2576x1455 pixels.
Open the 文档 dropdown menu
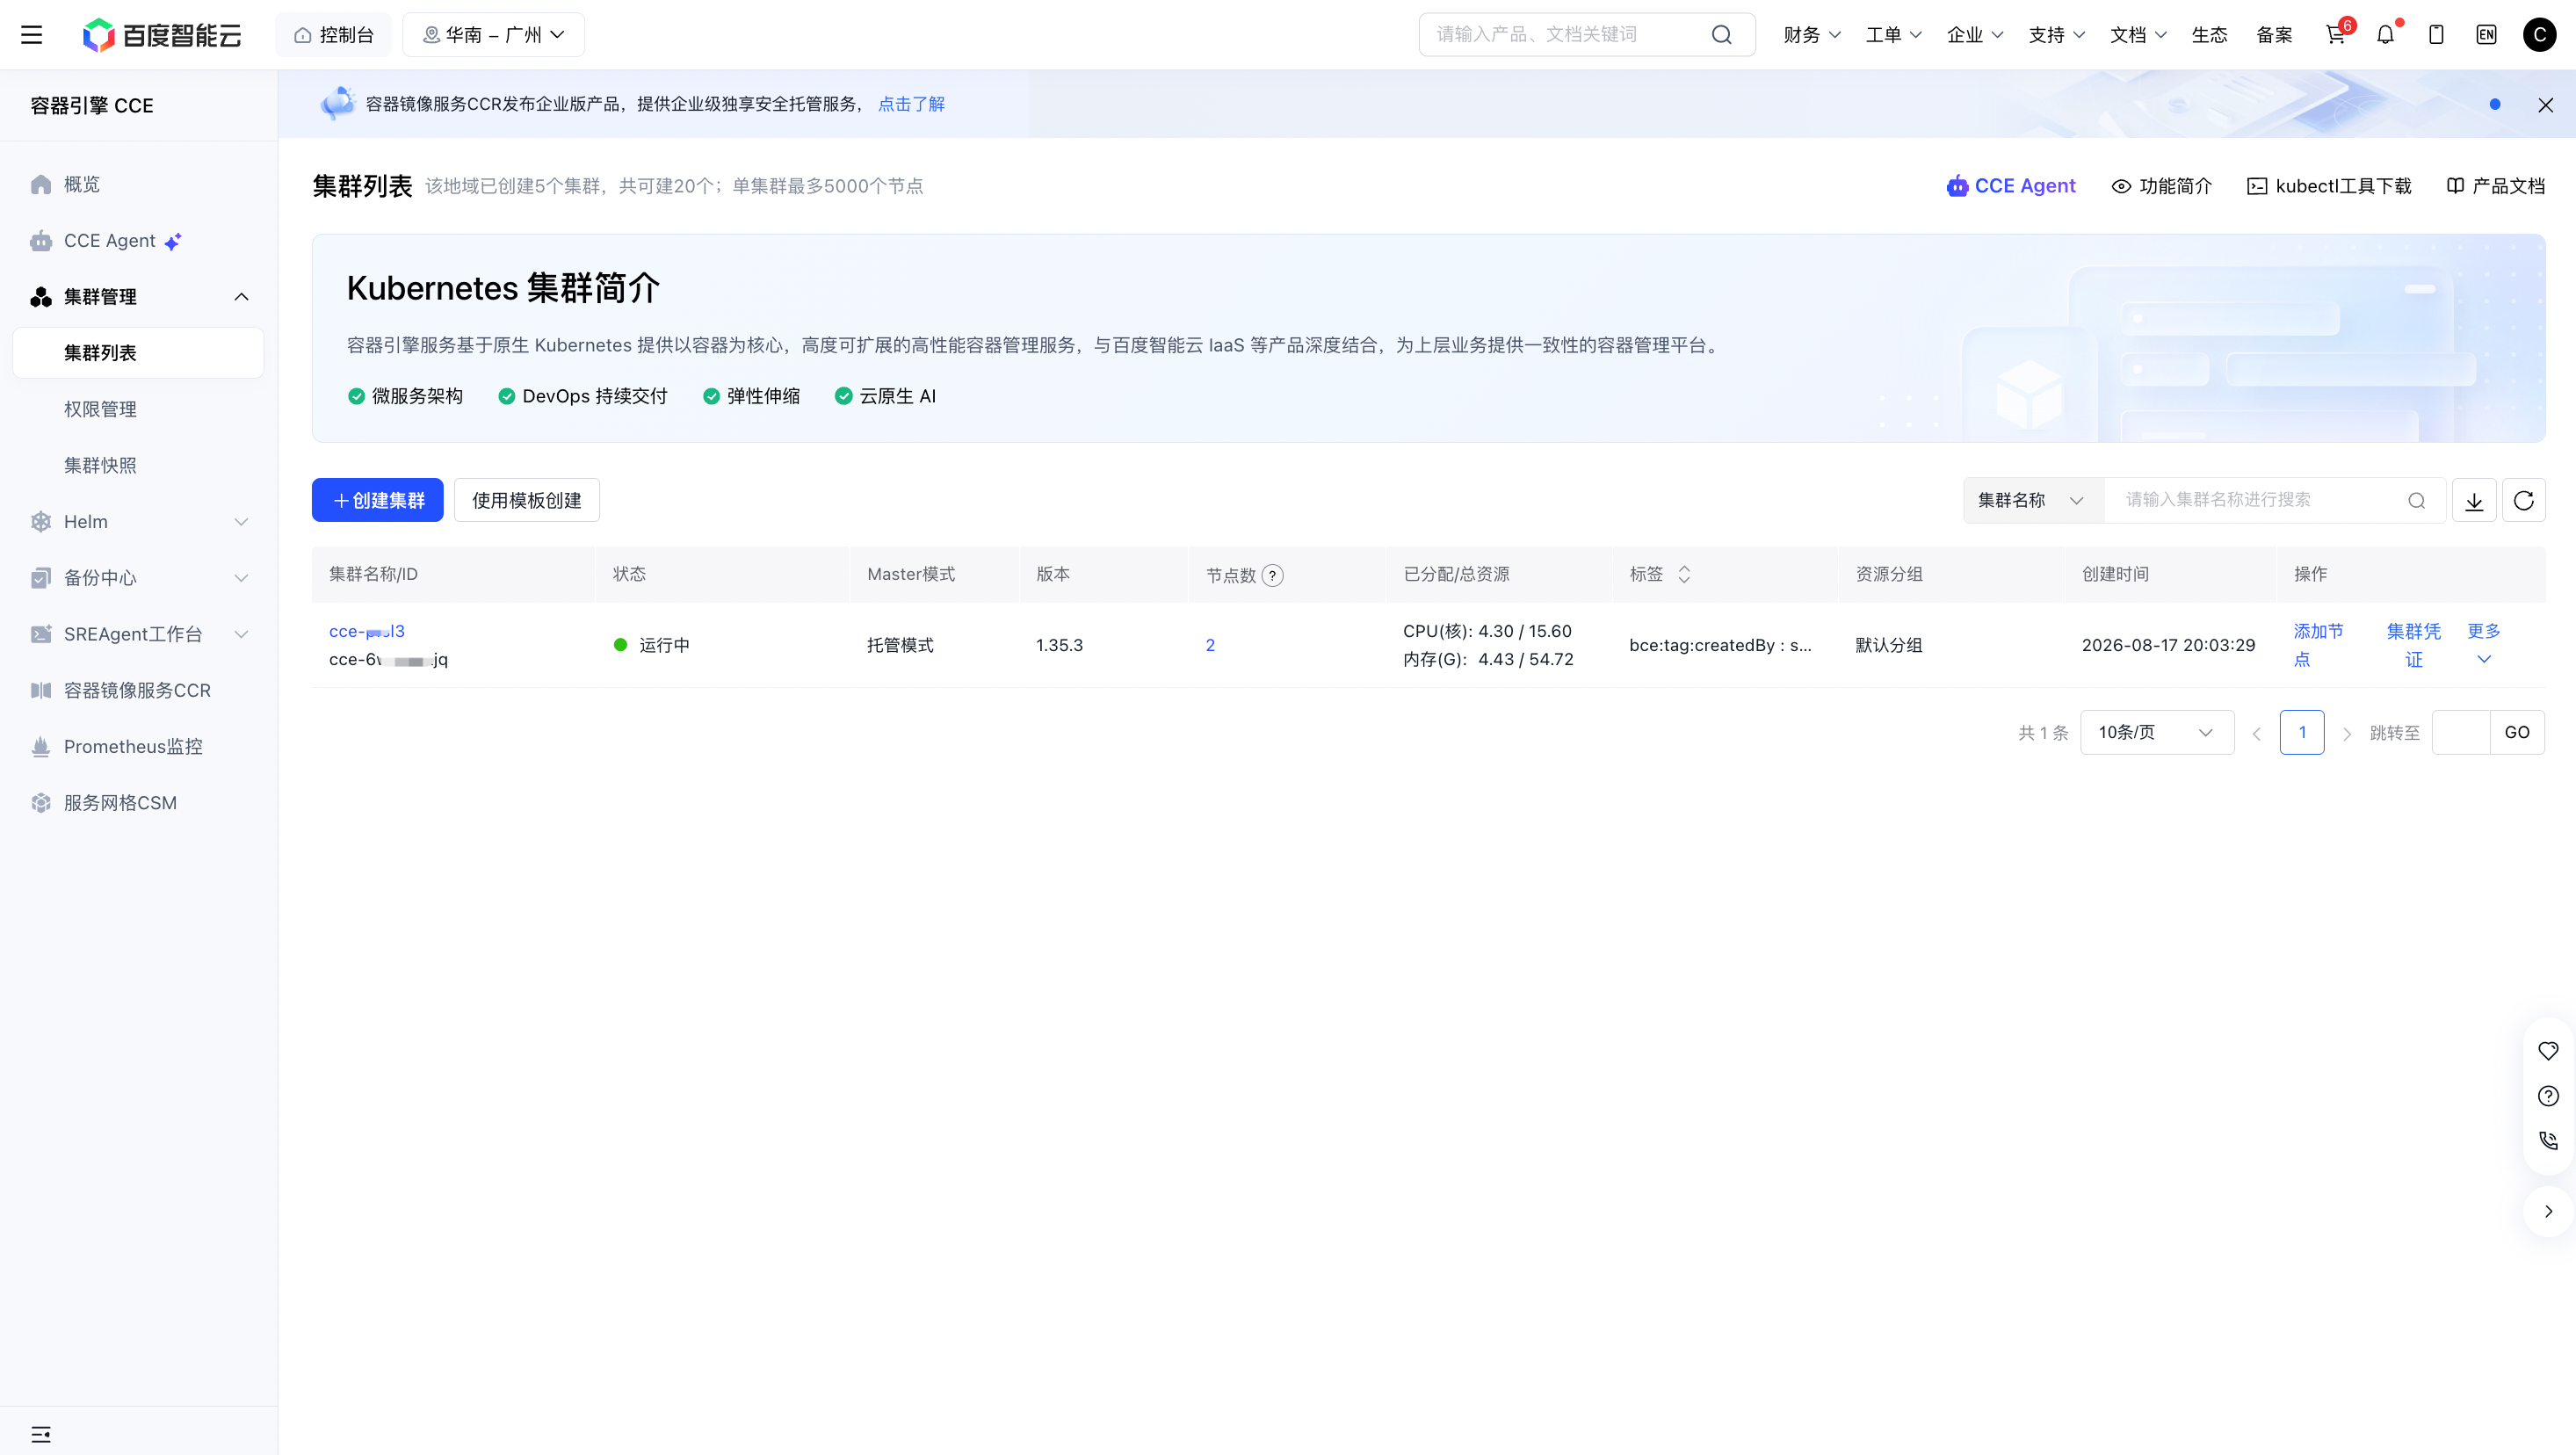[2138, 35]
